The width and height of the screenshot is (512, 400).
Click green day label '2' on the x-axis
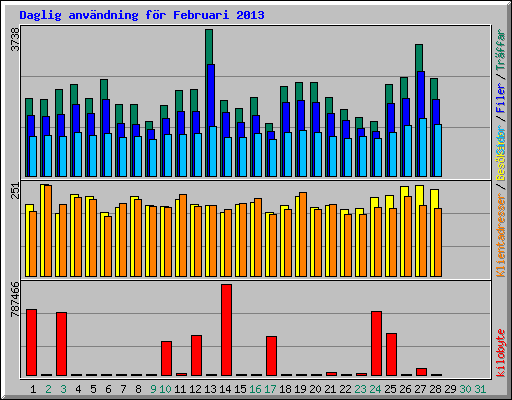coord(48,389)
